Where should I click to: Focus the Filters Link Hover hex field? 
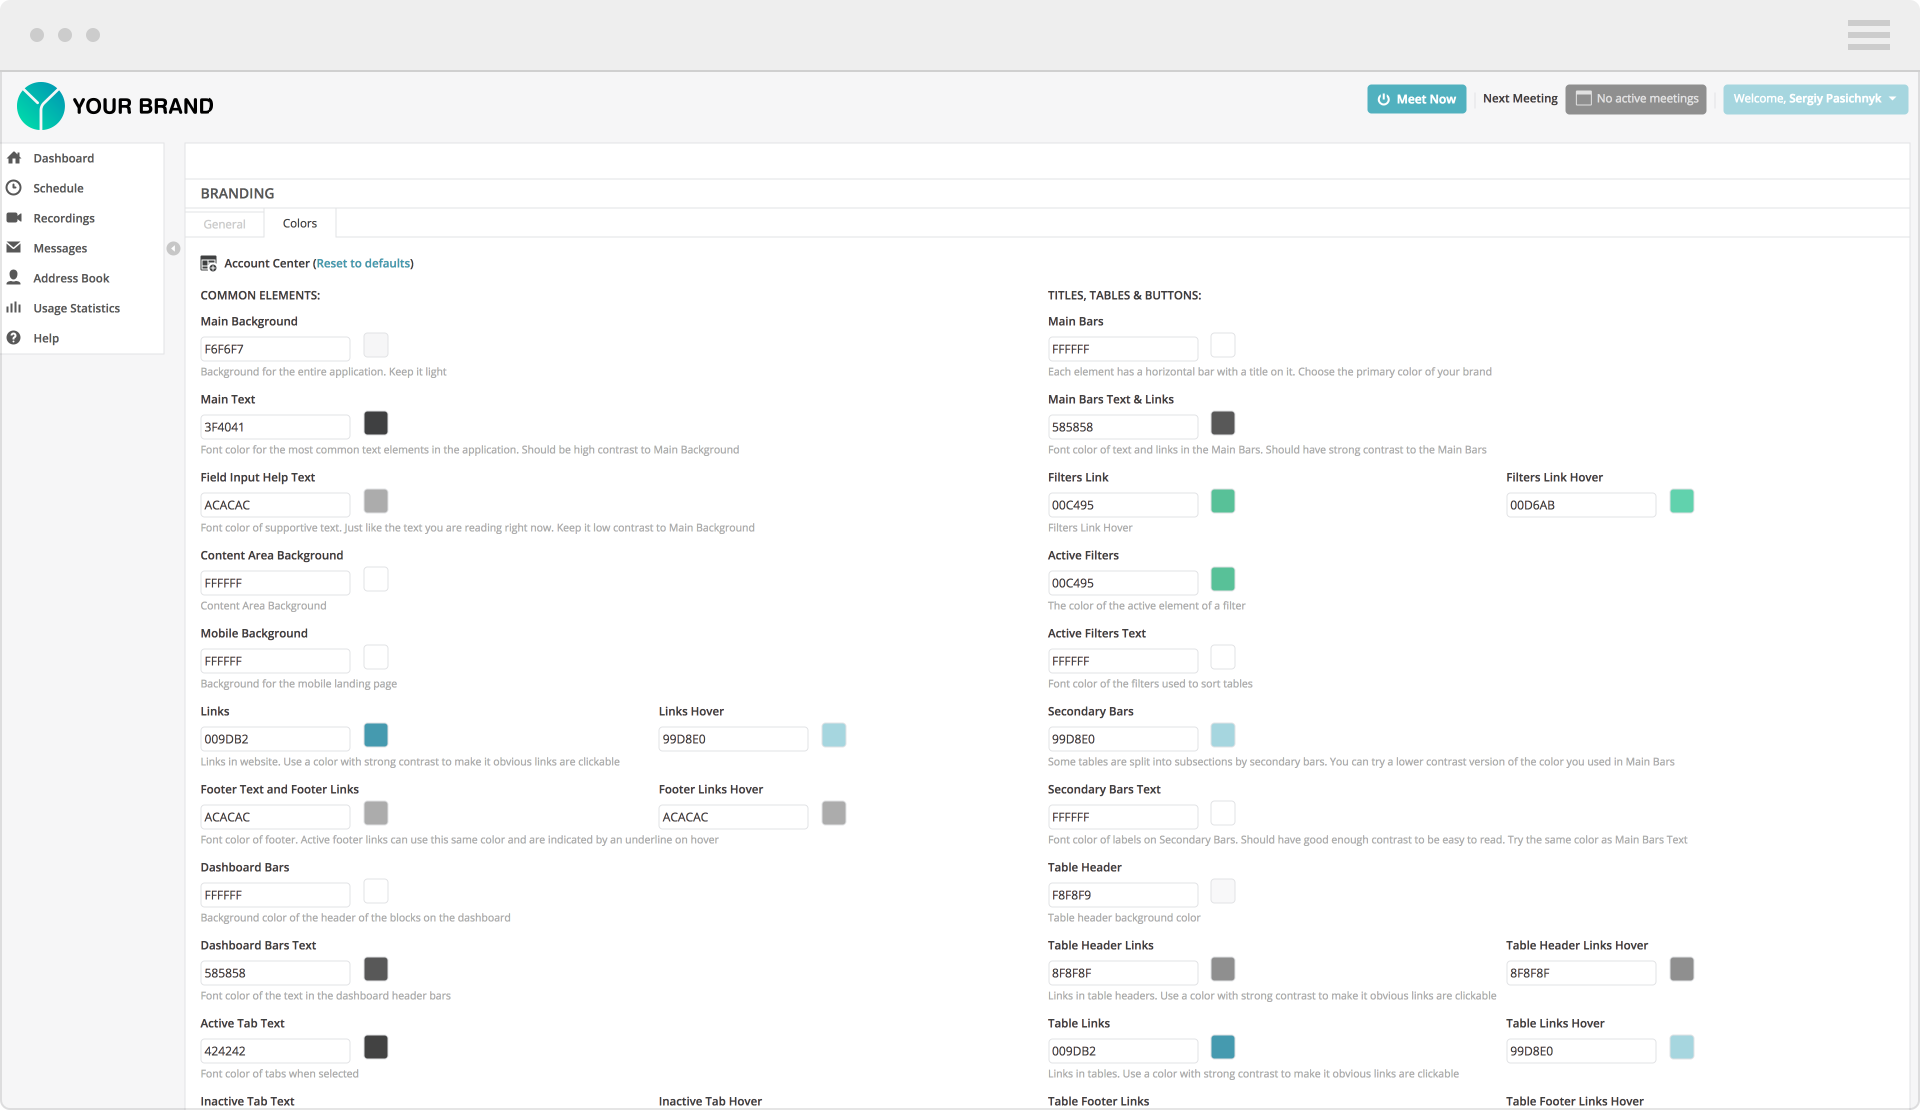[1581, 505]
